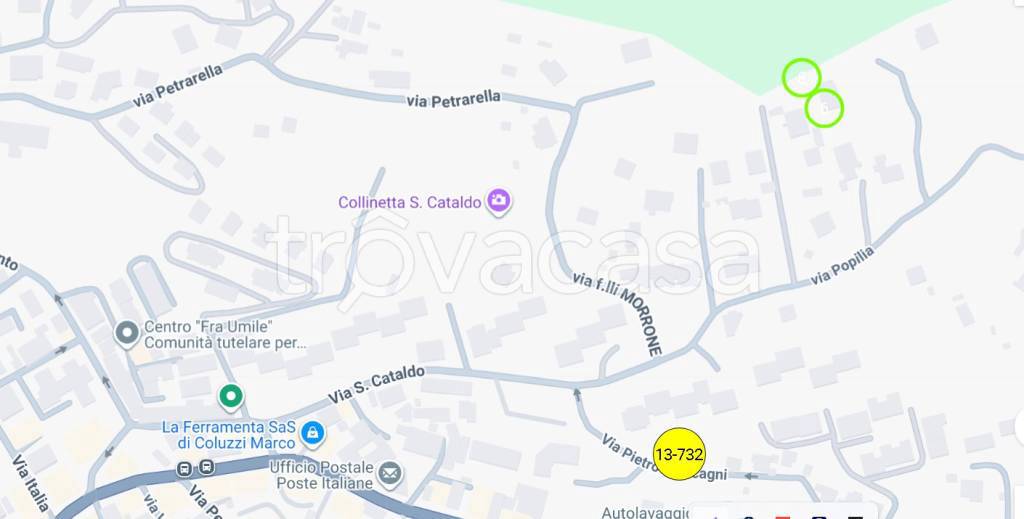Click the via Popilia street label
This screenshot has width=1024, height=519.
pos(842,266)
